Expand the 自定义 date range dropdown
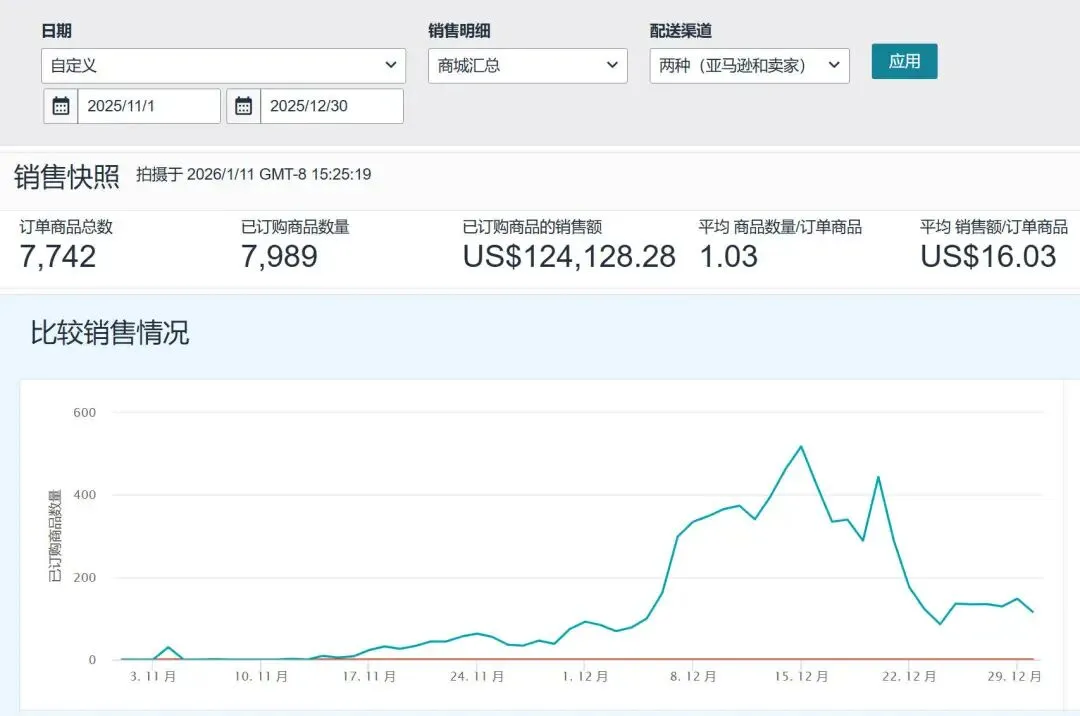 tap(223, 65)
